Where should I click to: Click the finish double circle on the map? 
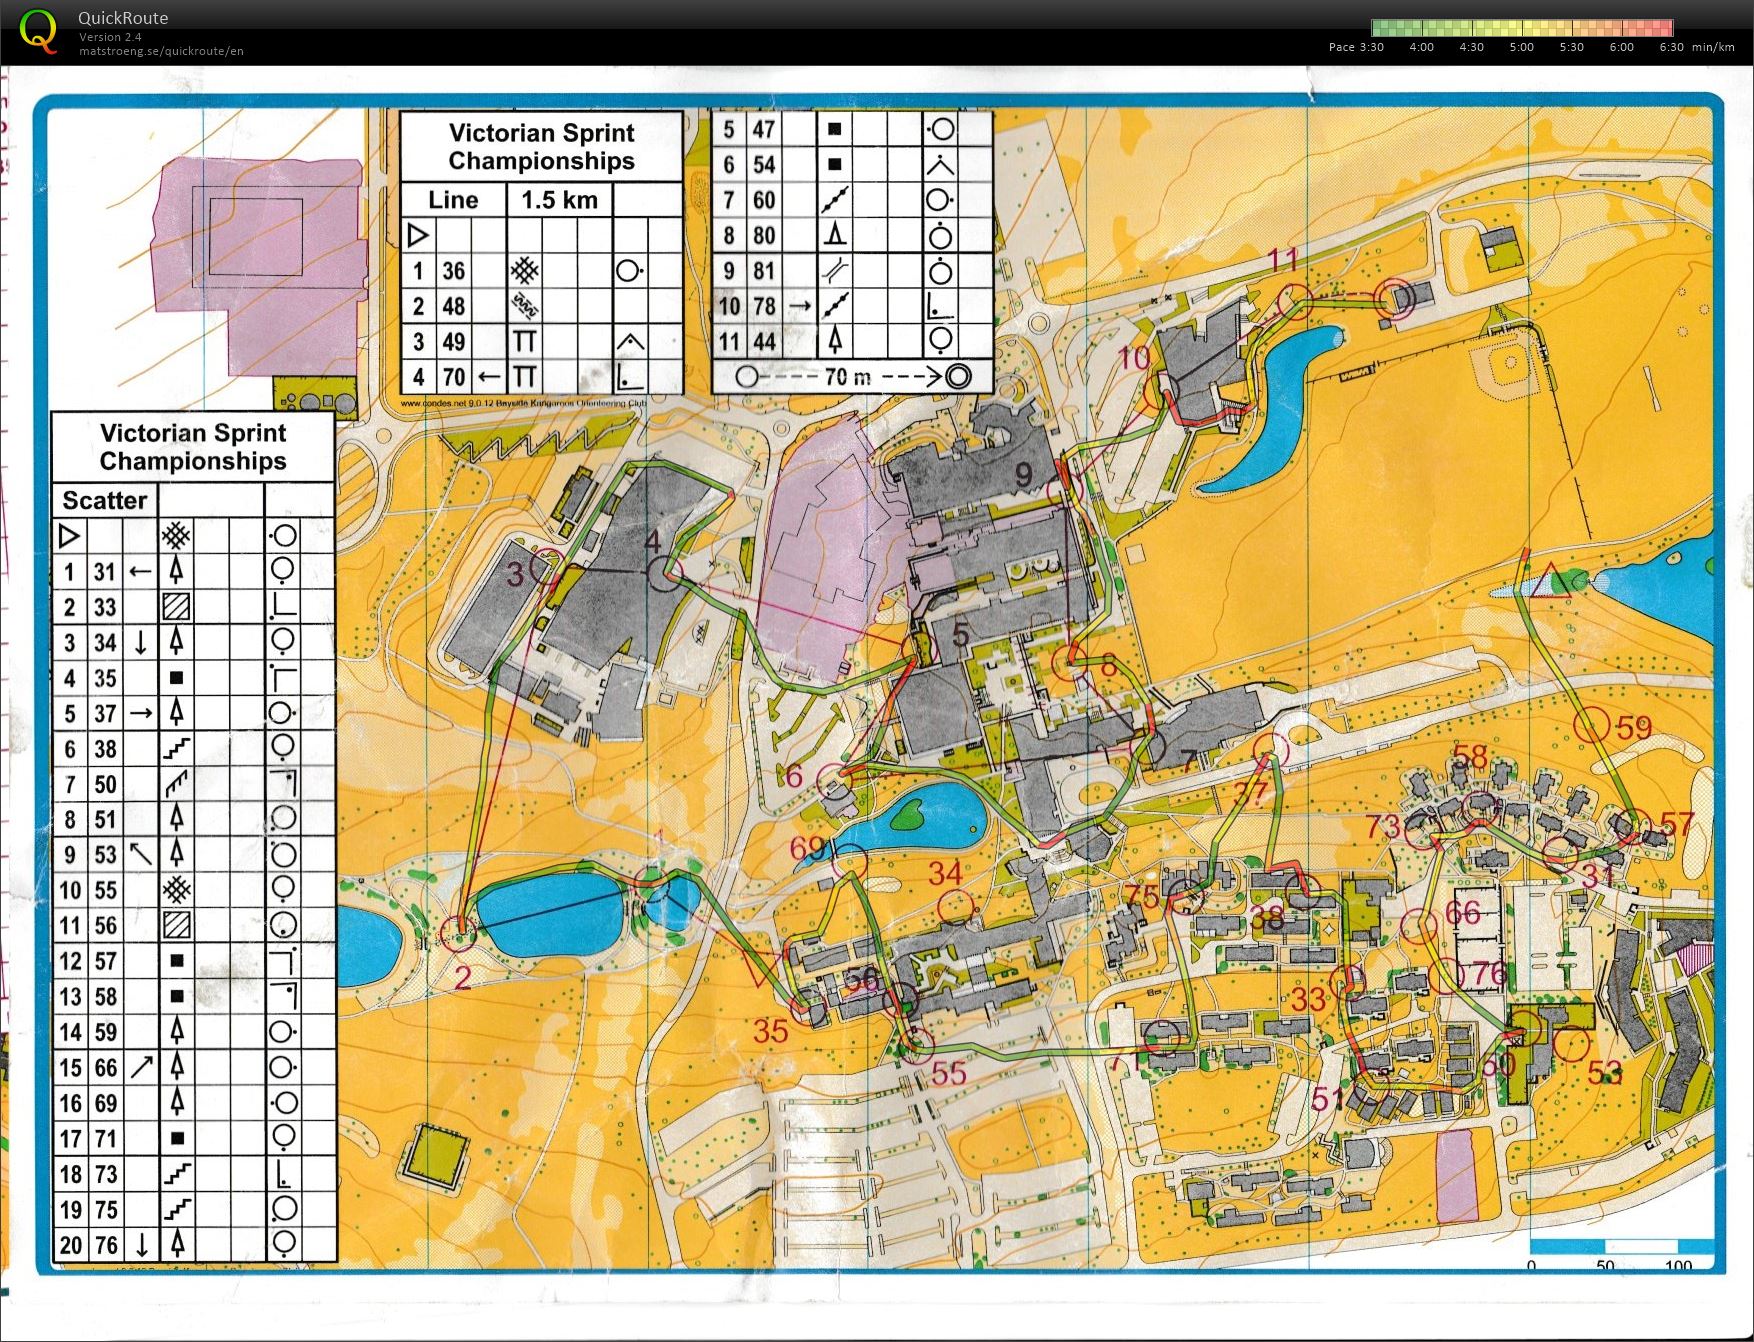pyautogui.click(x=1394, y=299)
